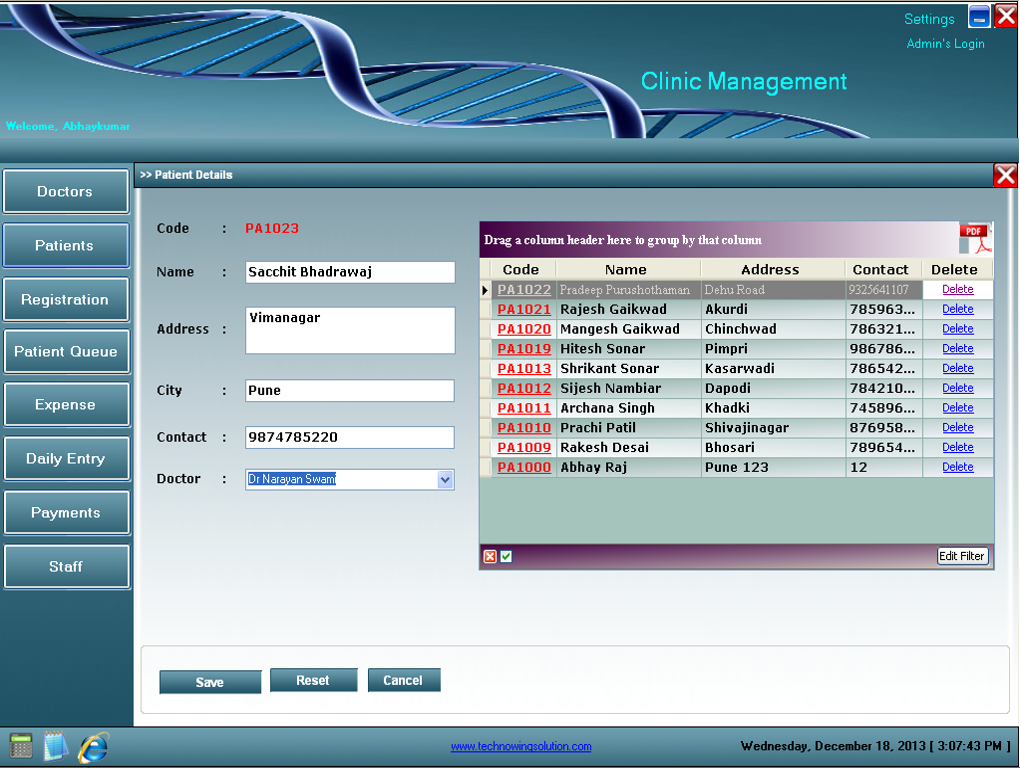Delete the Rajesh Gaikwad patient row

pyautogui.click(x=957, y=309)
